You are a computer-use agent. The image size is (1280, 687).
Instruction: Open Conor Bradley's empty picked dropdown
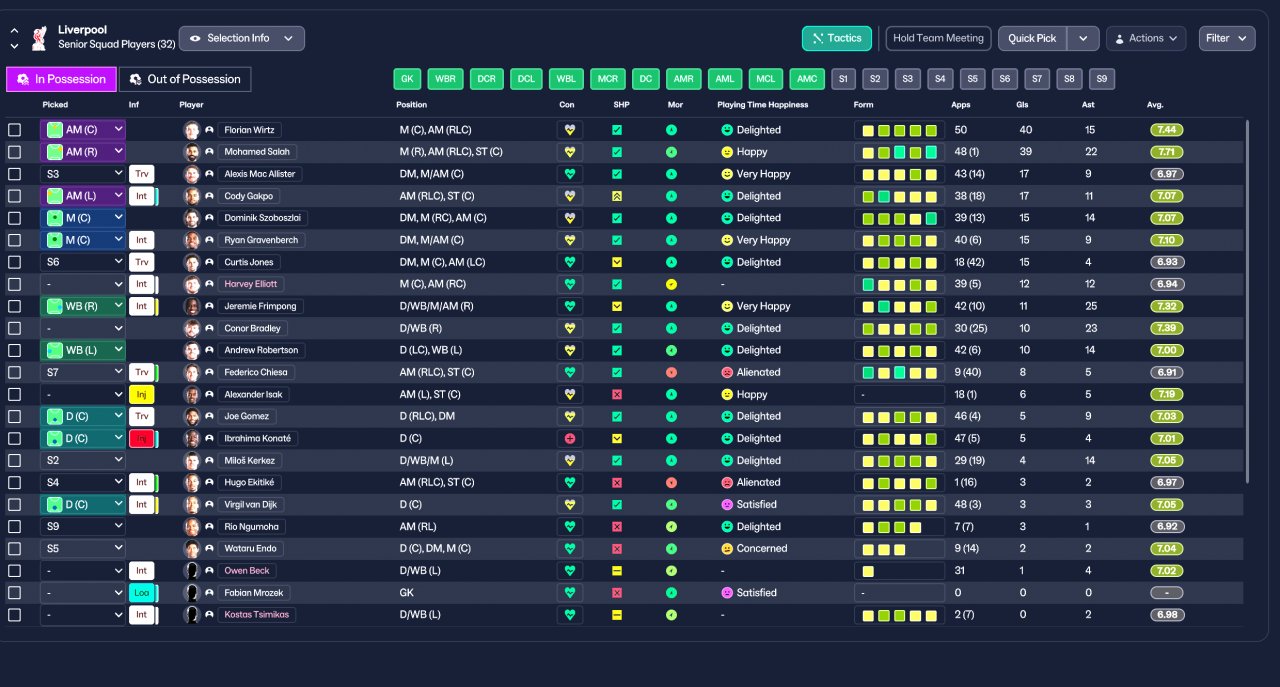[83, 328]
